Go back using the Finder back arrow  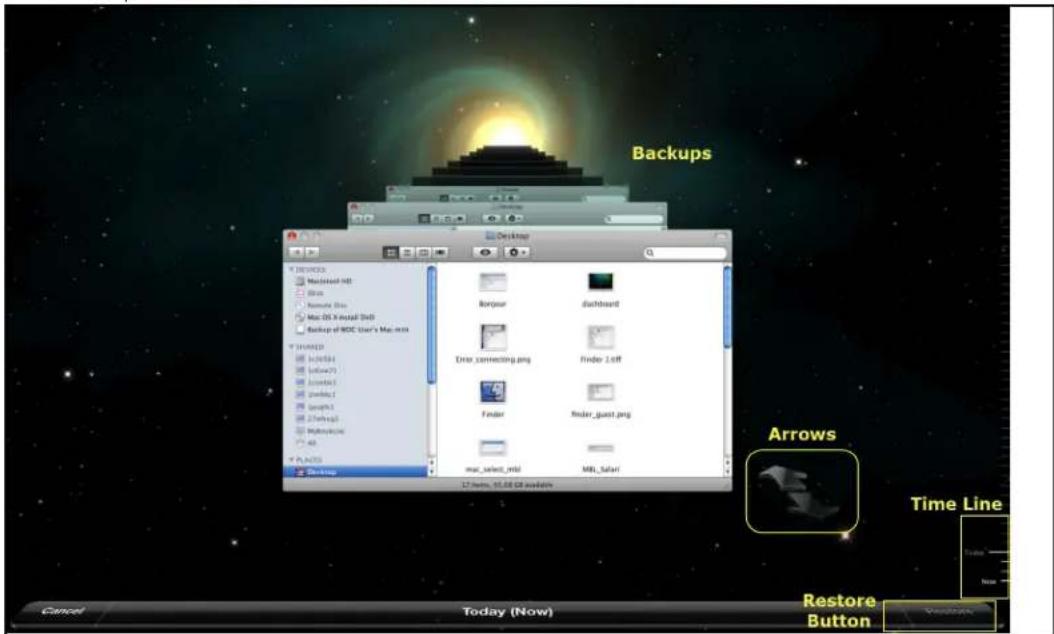point(296,252)
